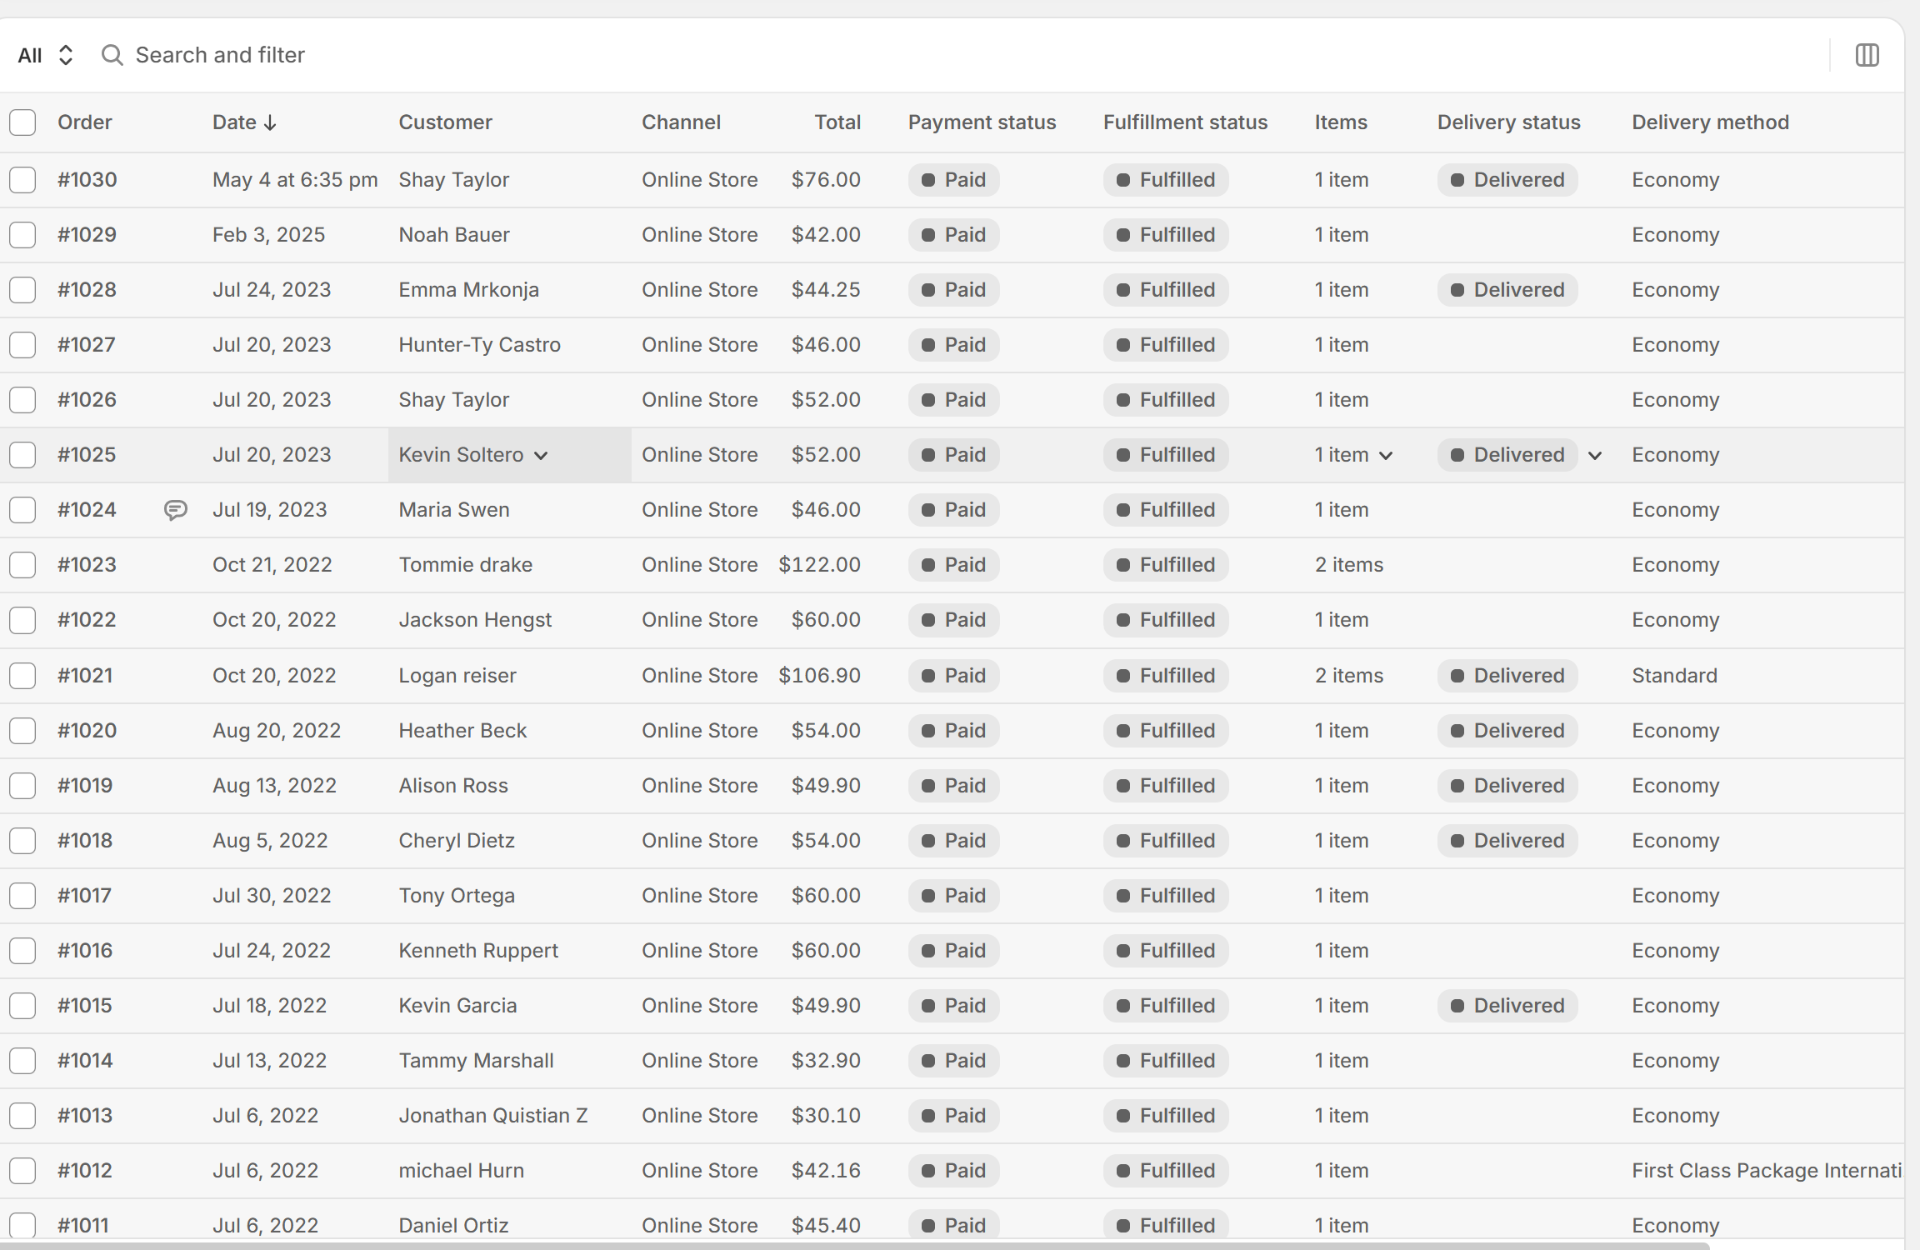Switch to the All orders tab

(29, 55)
